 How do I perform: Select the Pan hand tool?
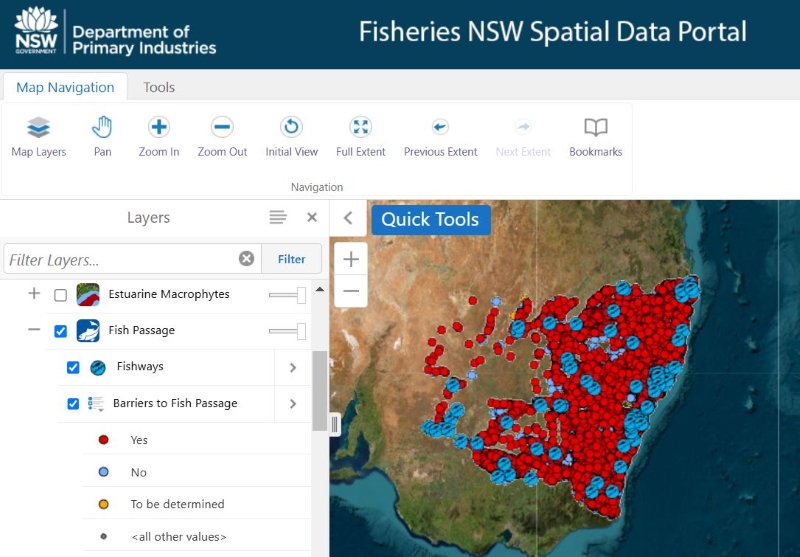102,137
